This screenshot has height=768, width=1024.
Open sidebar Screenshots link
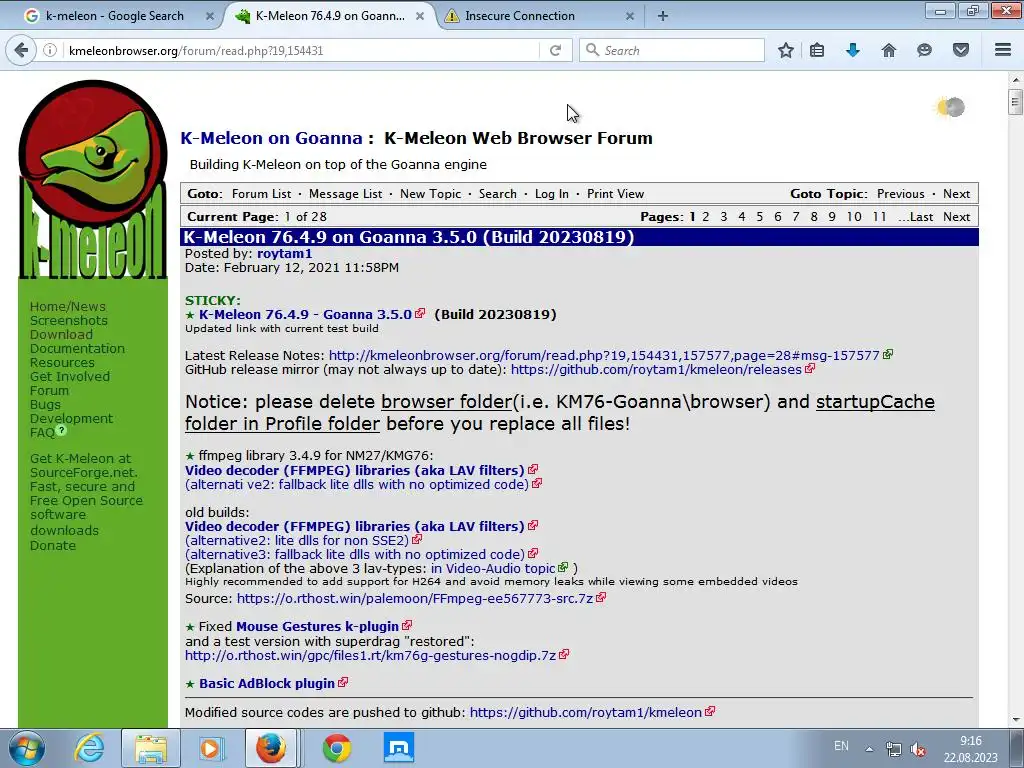[69, 321]
